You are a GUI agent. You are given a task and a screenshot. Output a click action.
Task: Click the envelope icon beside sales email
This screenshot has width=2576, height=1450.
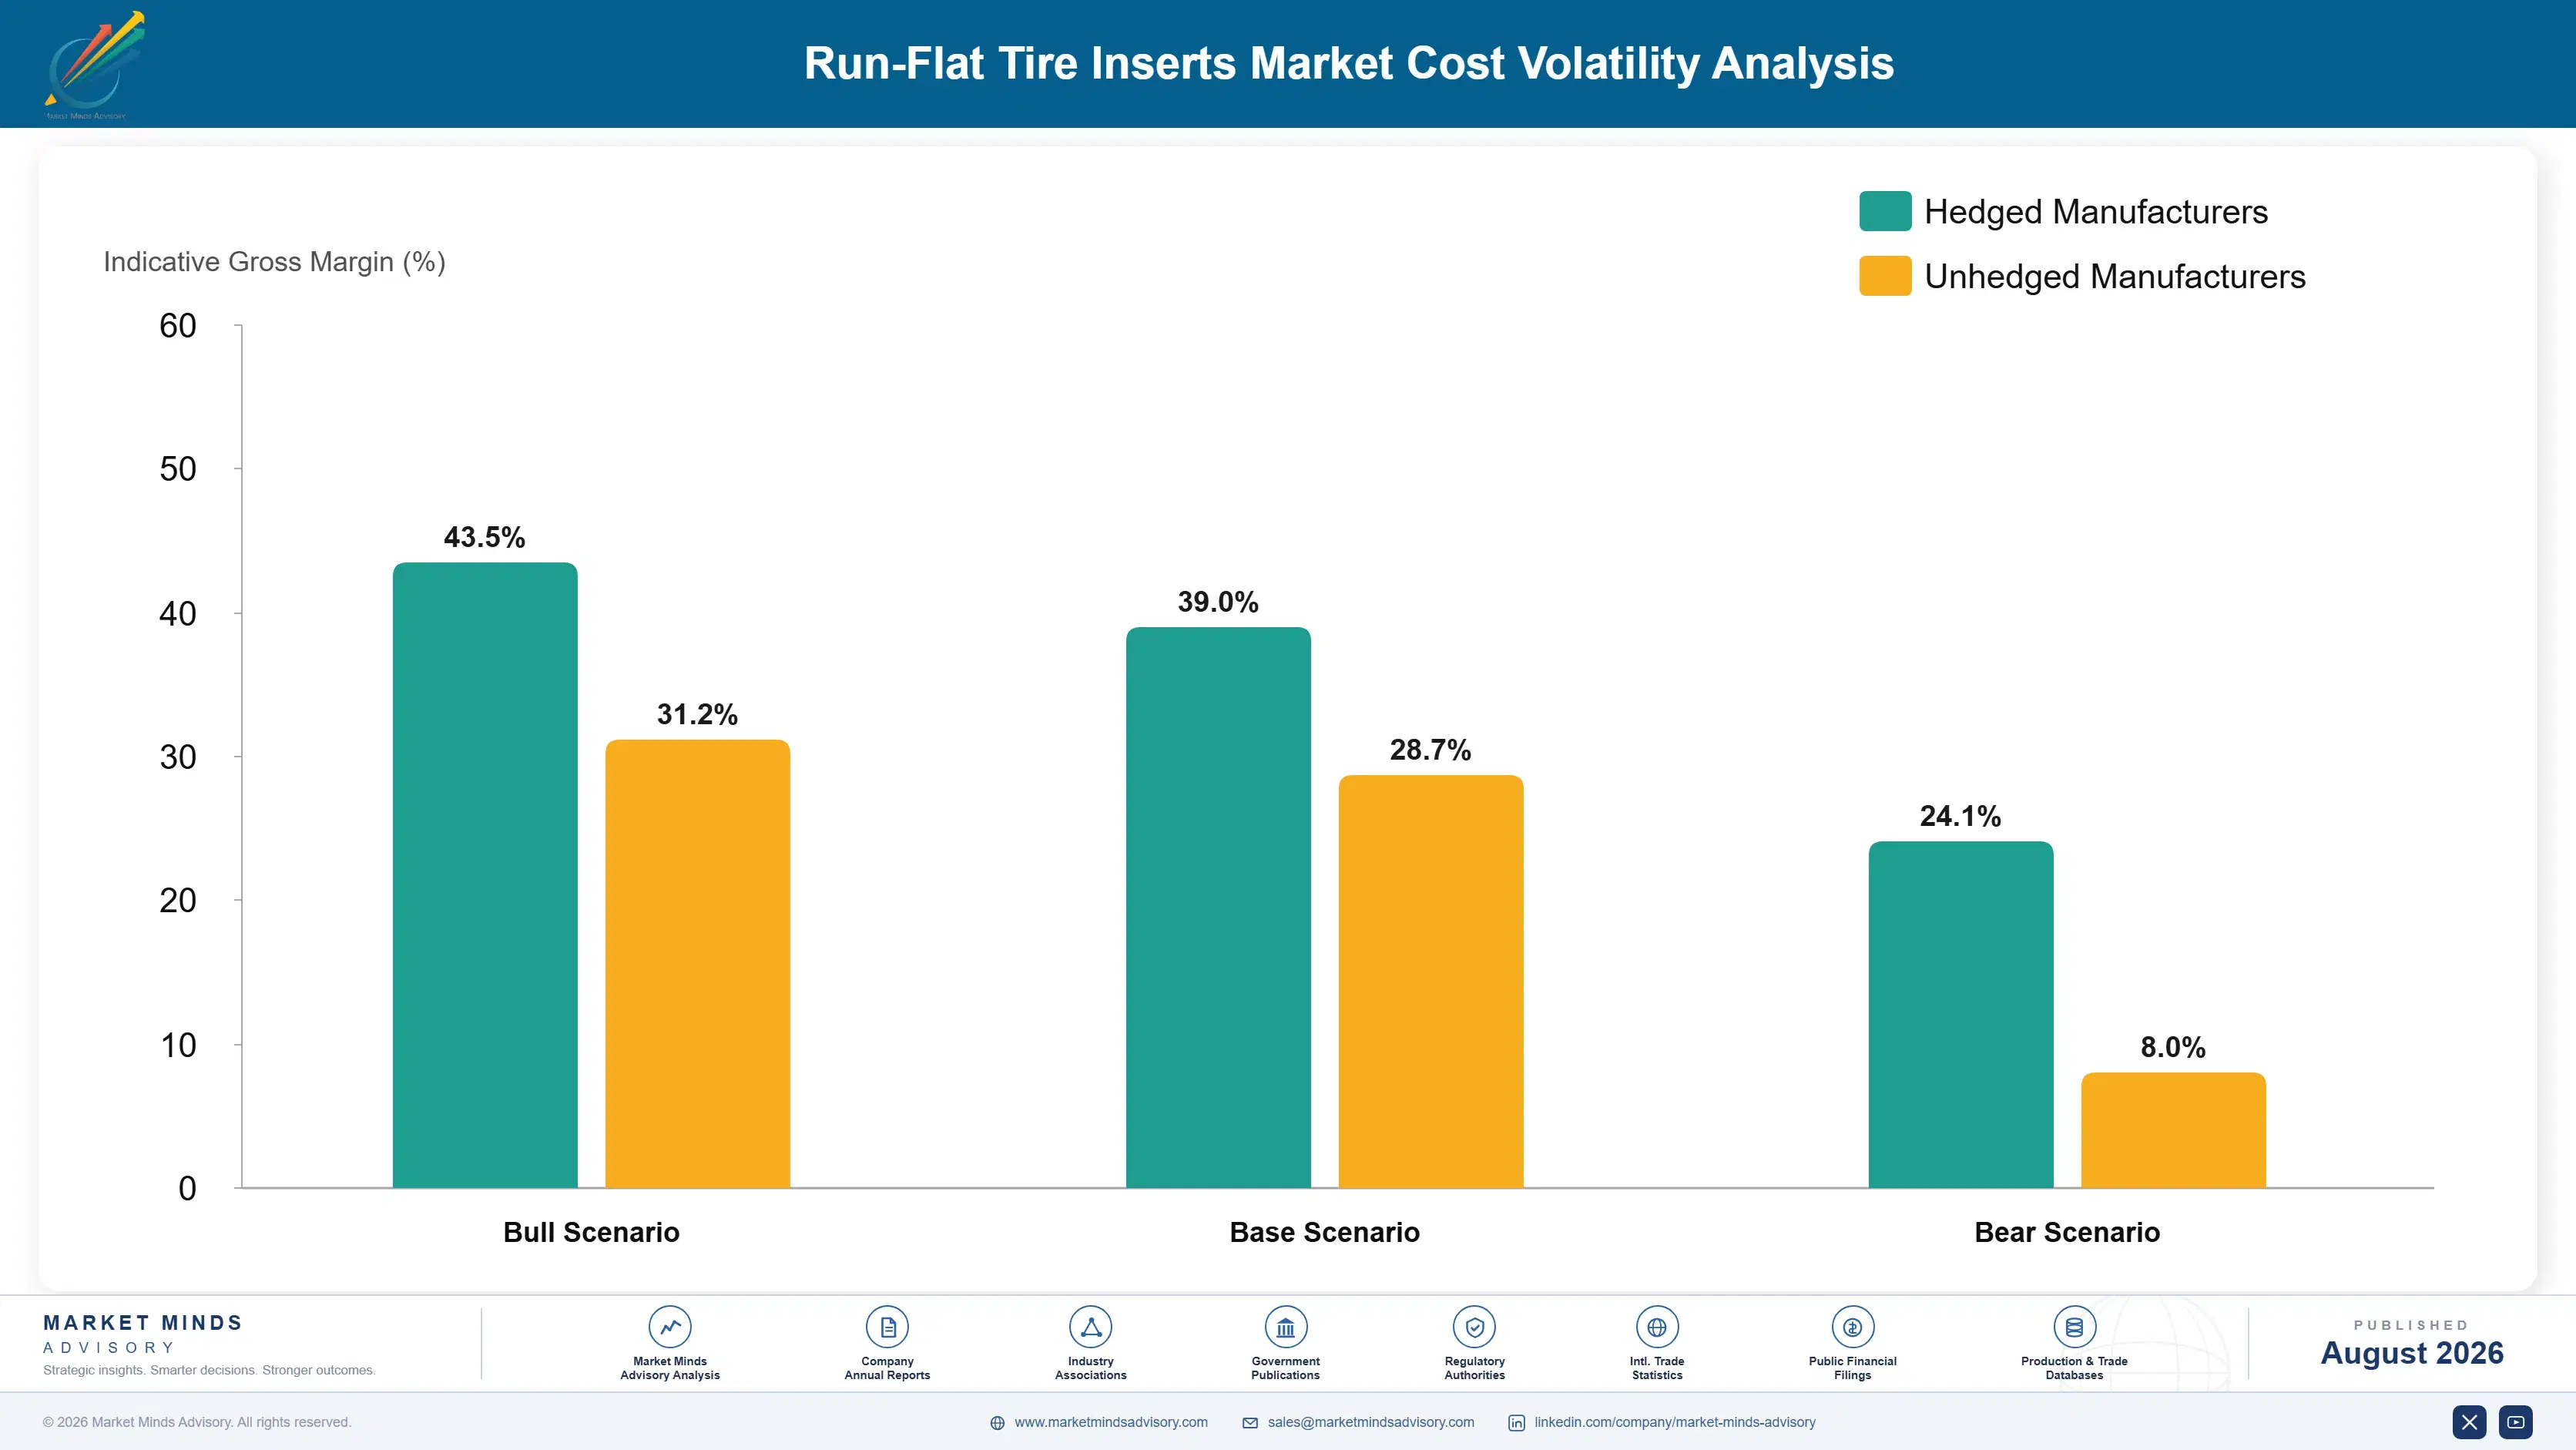pyautogui.click(x=1250, y=1423)
